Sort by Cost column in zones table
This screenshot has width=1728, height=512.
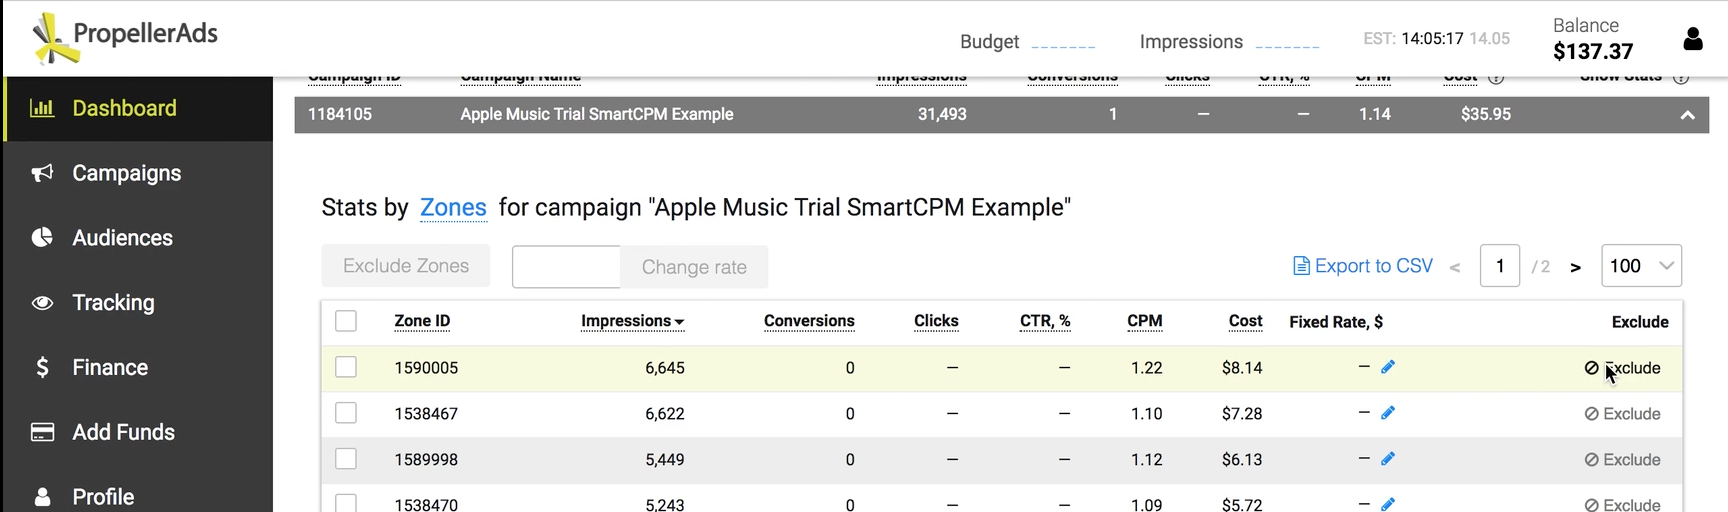tap(1246, 321)
